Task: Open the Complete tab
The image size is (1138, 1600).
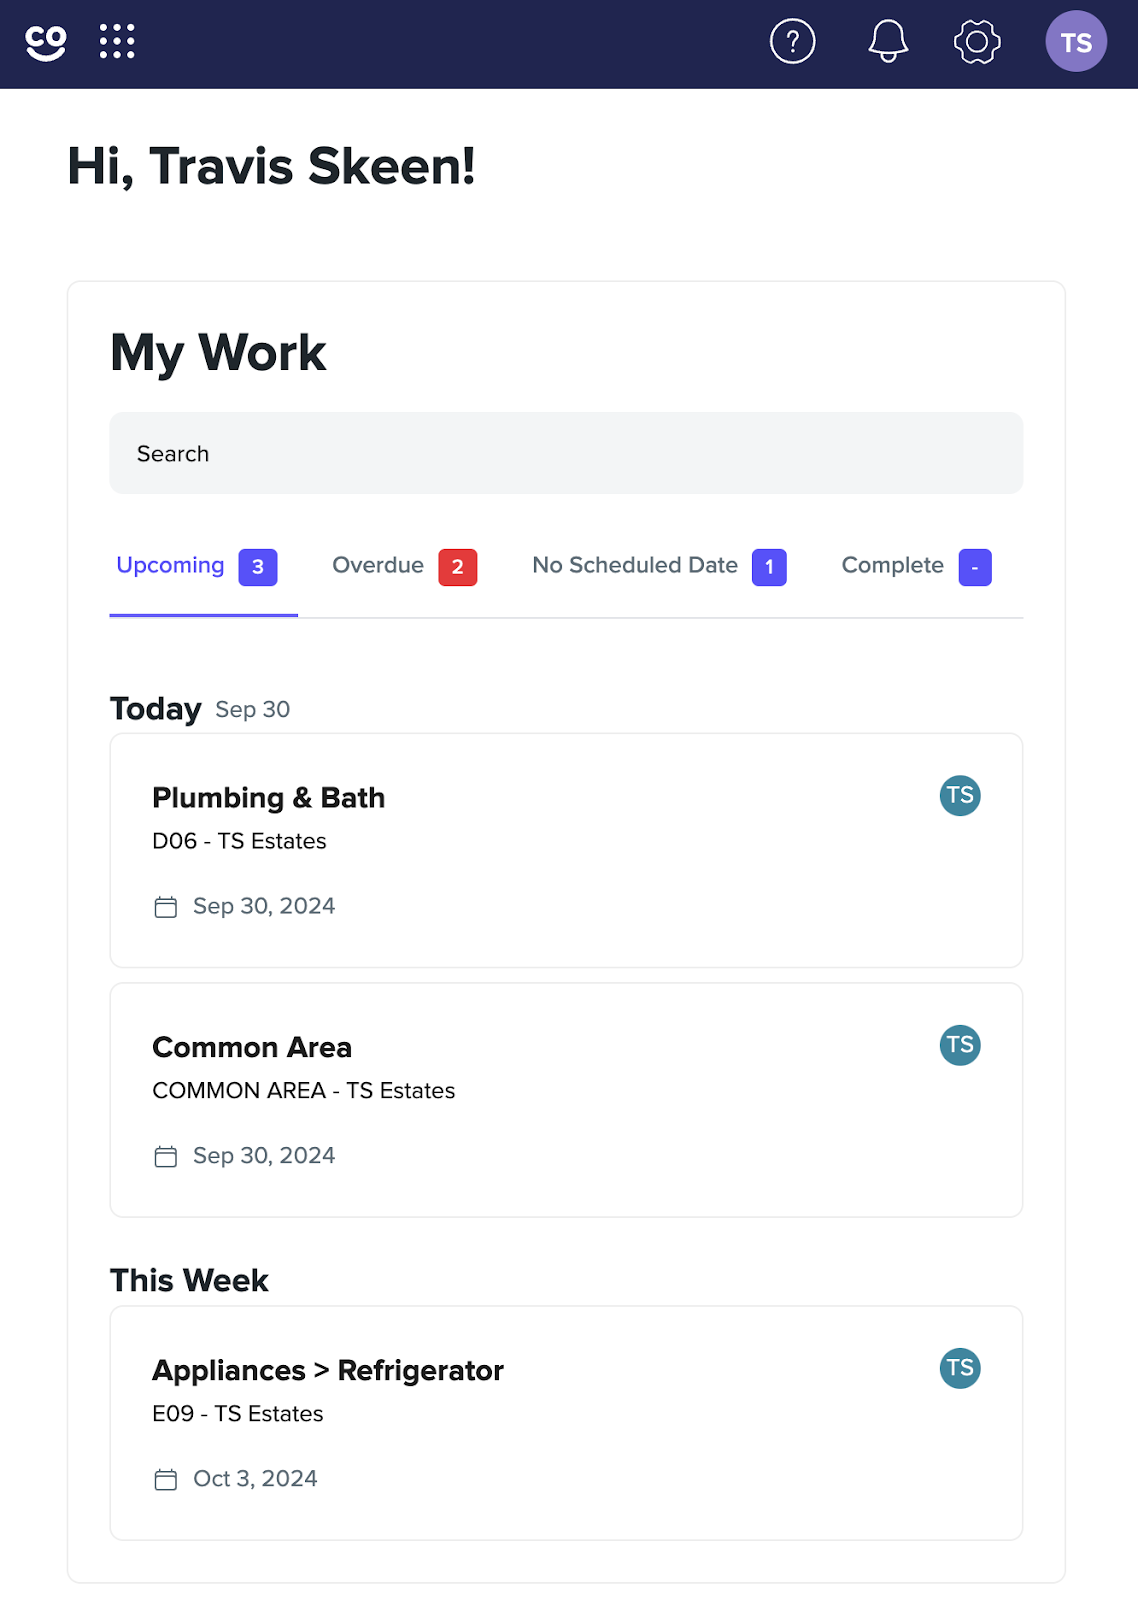Action: click(916, 567)
